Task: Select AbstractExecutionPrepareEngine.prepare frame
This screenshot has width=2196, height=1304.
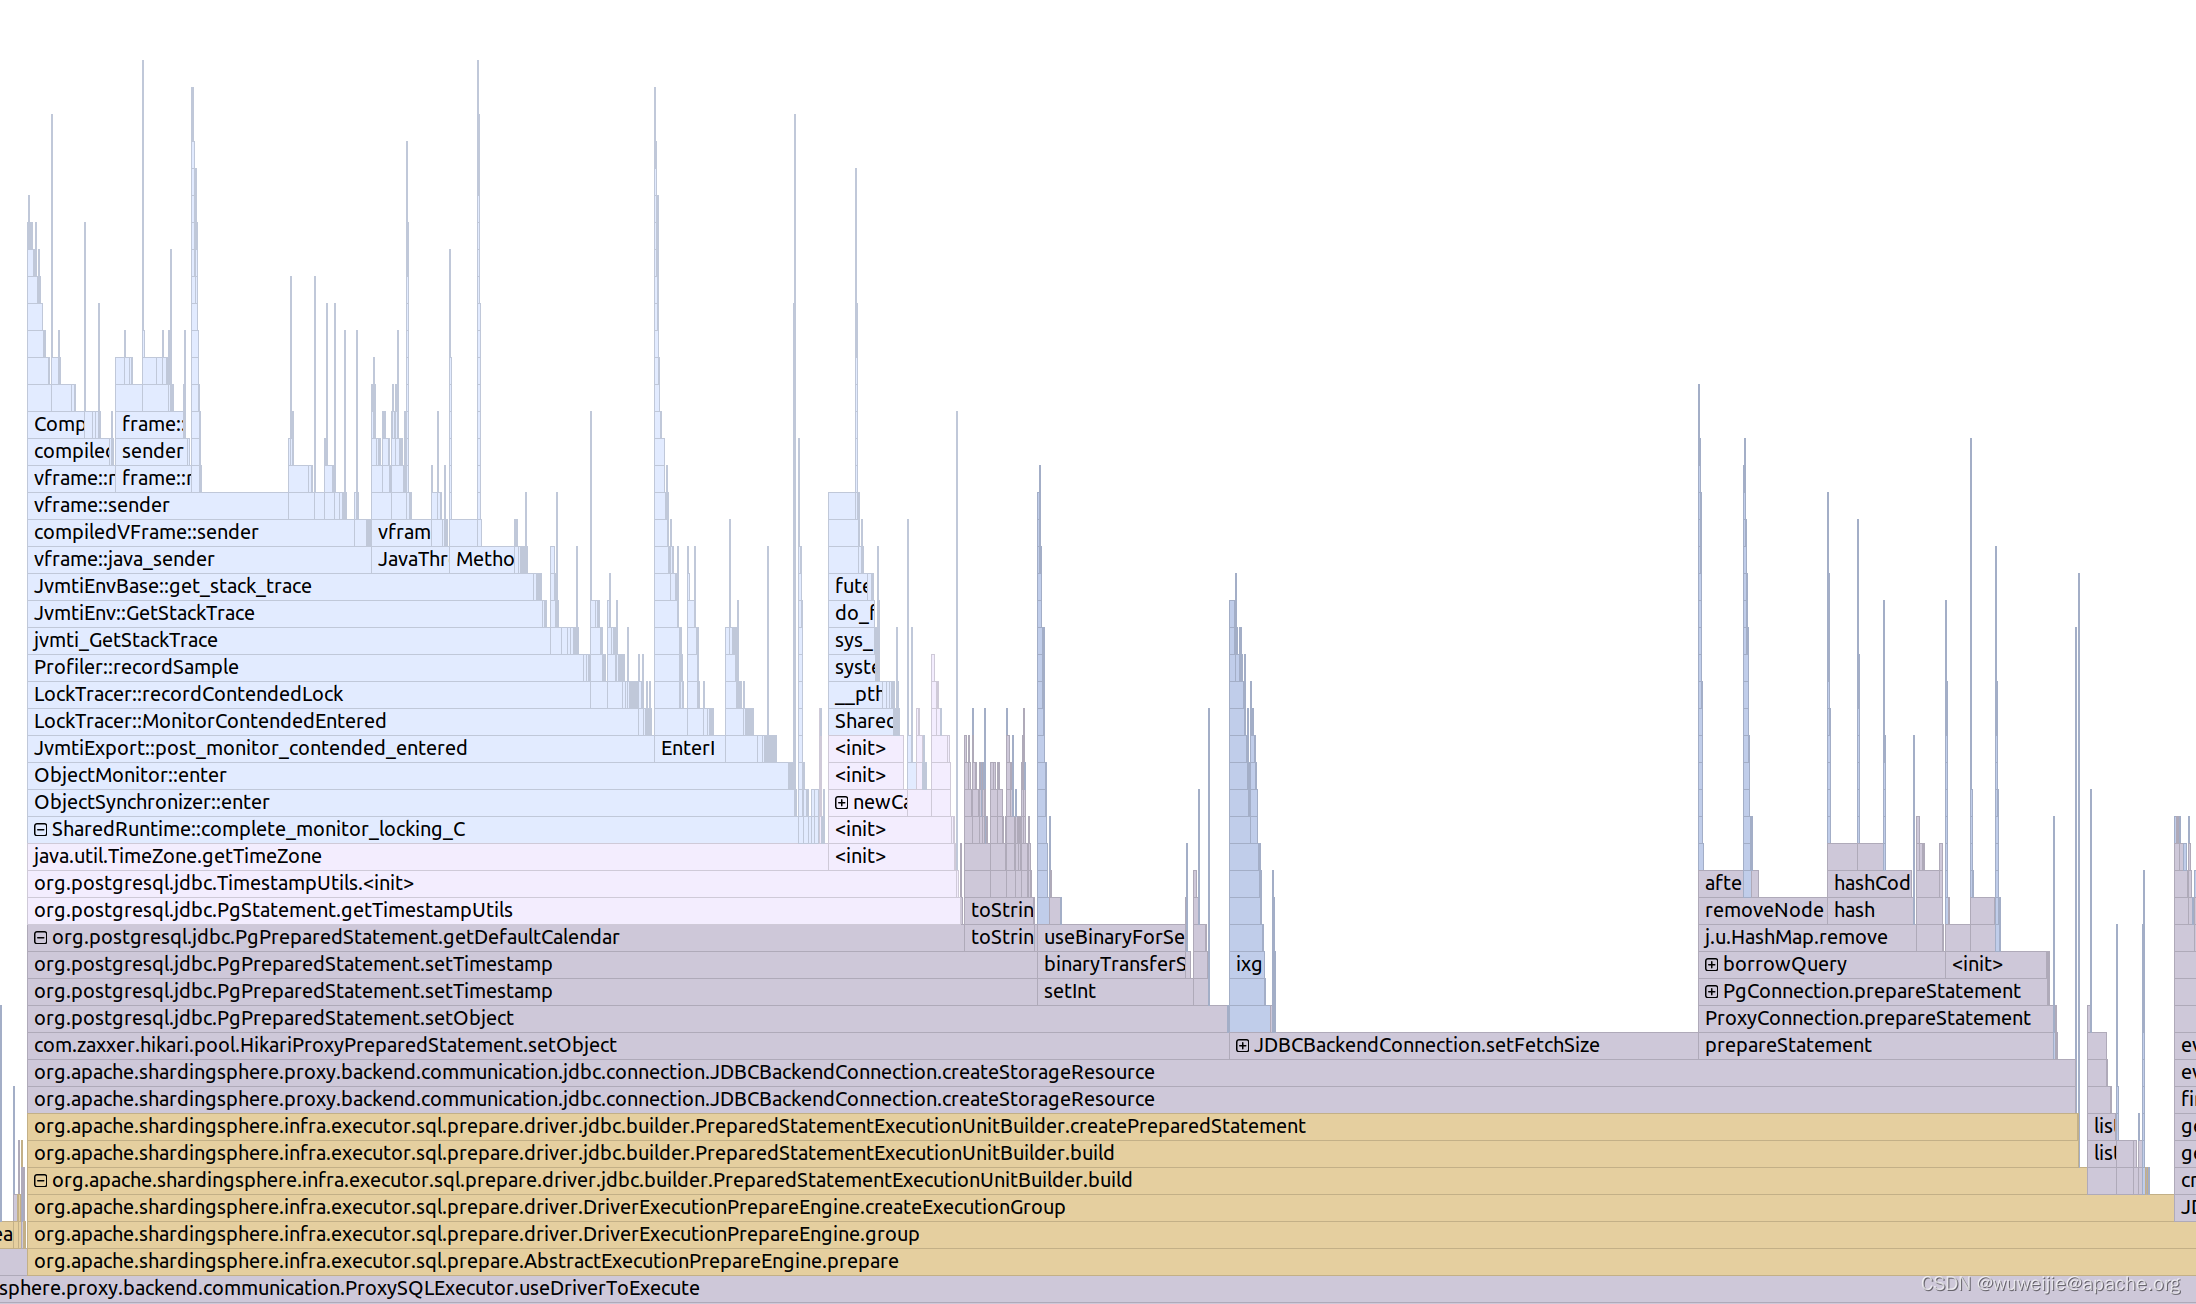Action: pyautogui.click(x=1112, y=1261)
